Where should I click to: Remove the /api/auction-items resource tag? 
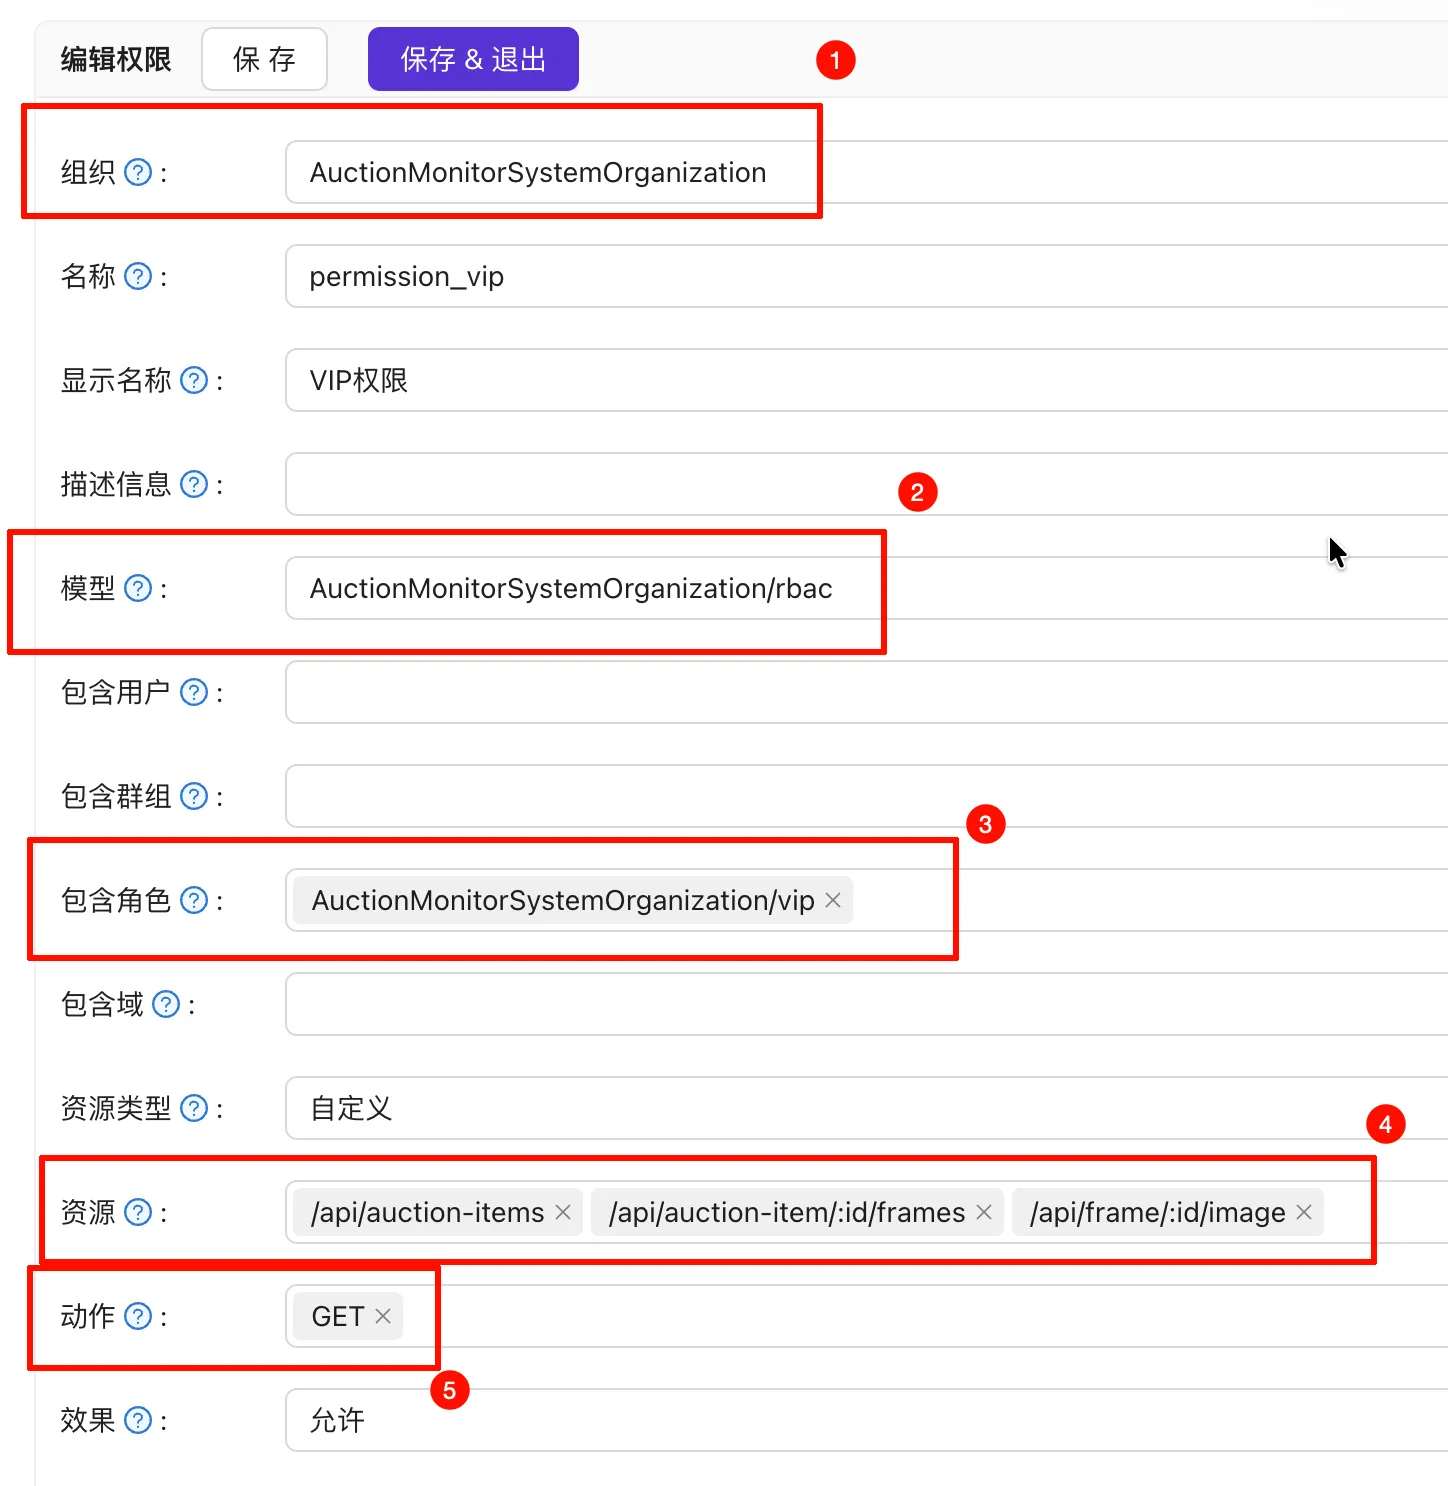click(563, 1212)
